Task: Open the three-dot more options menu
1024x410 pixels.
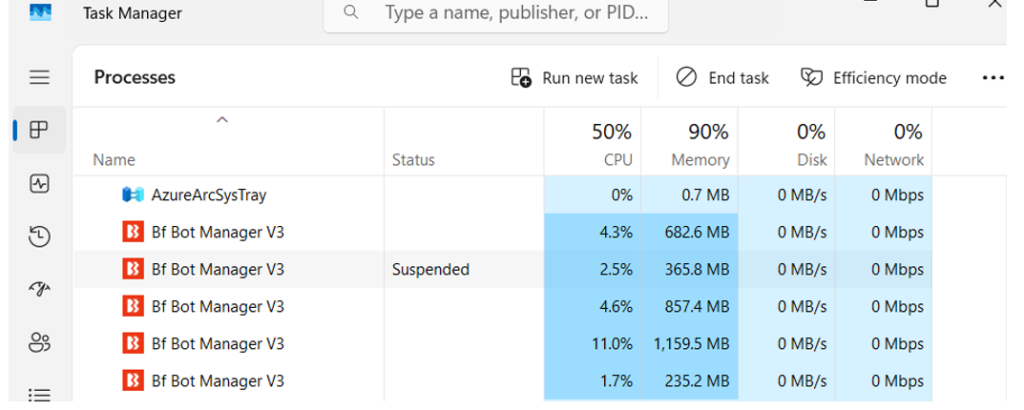Action: [992, 78]
